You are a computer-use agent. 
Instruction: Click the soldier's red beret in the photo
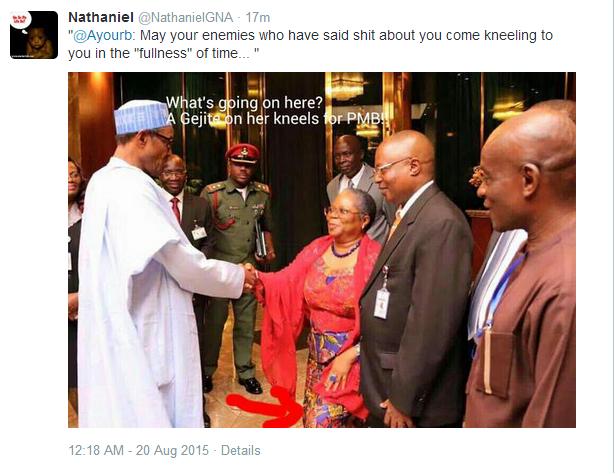pos(244,153)
